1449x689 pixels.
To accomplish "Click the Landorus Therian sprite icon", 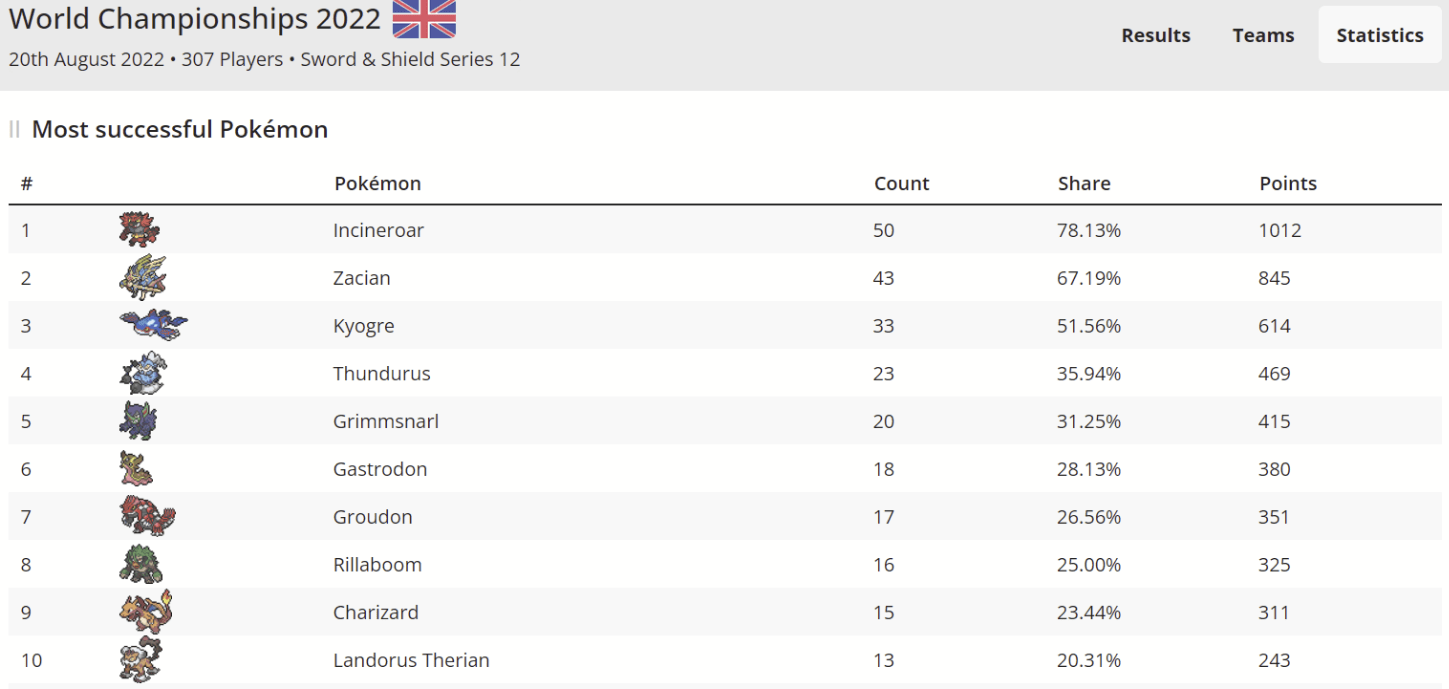I will click(139, 659).
